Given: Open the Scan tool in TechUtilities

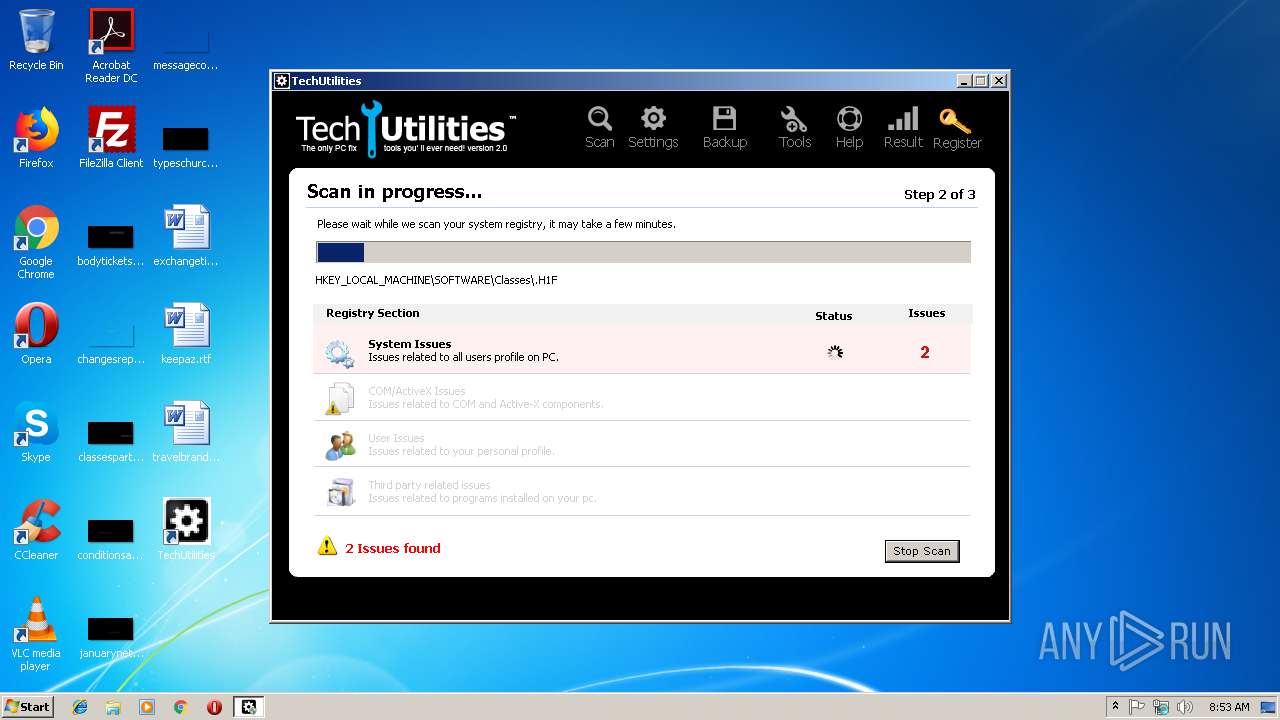Looking at the screenshot, I should [x=599, y=128].
